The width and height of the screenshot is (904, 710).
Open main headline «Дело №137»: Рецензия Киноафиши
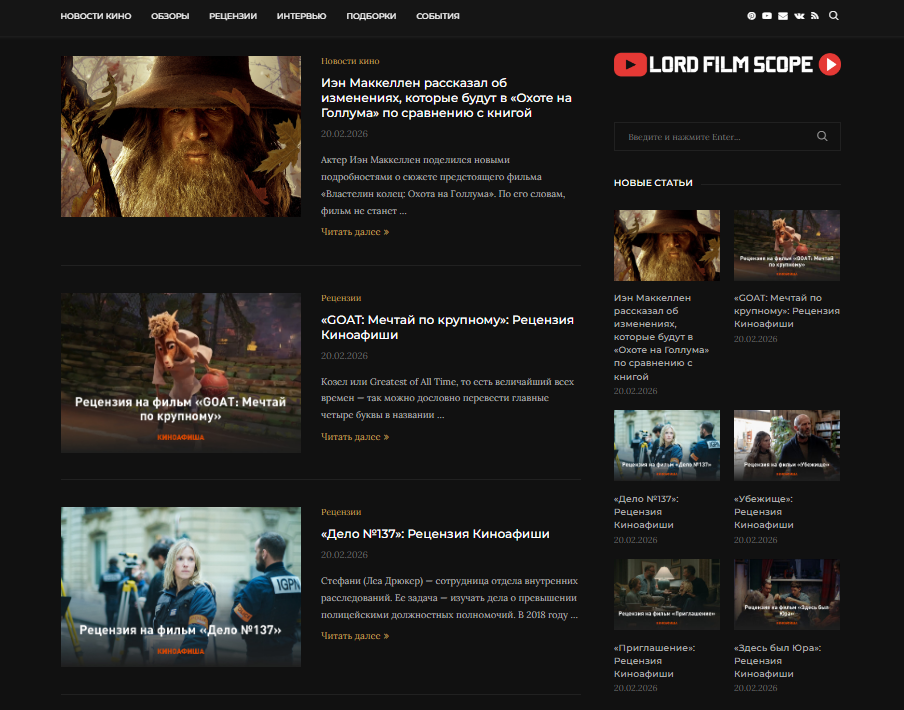[x=435, y=534]
